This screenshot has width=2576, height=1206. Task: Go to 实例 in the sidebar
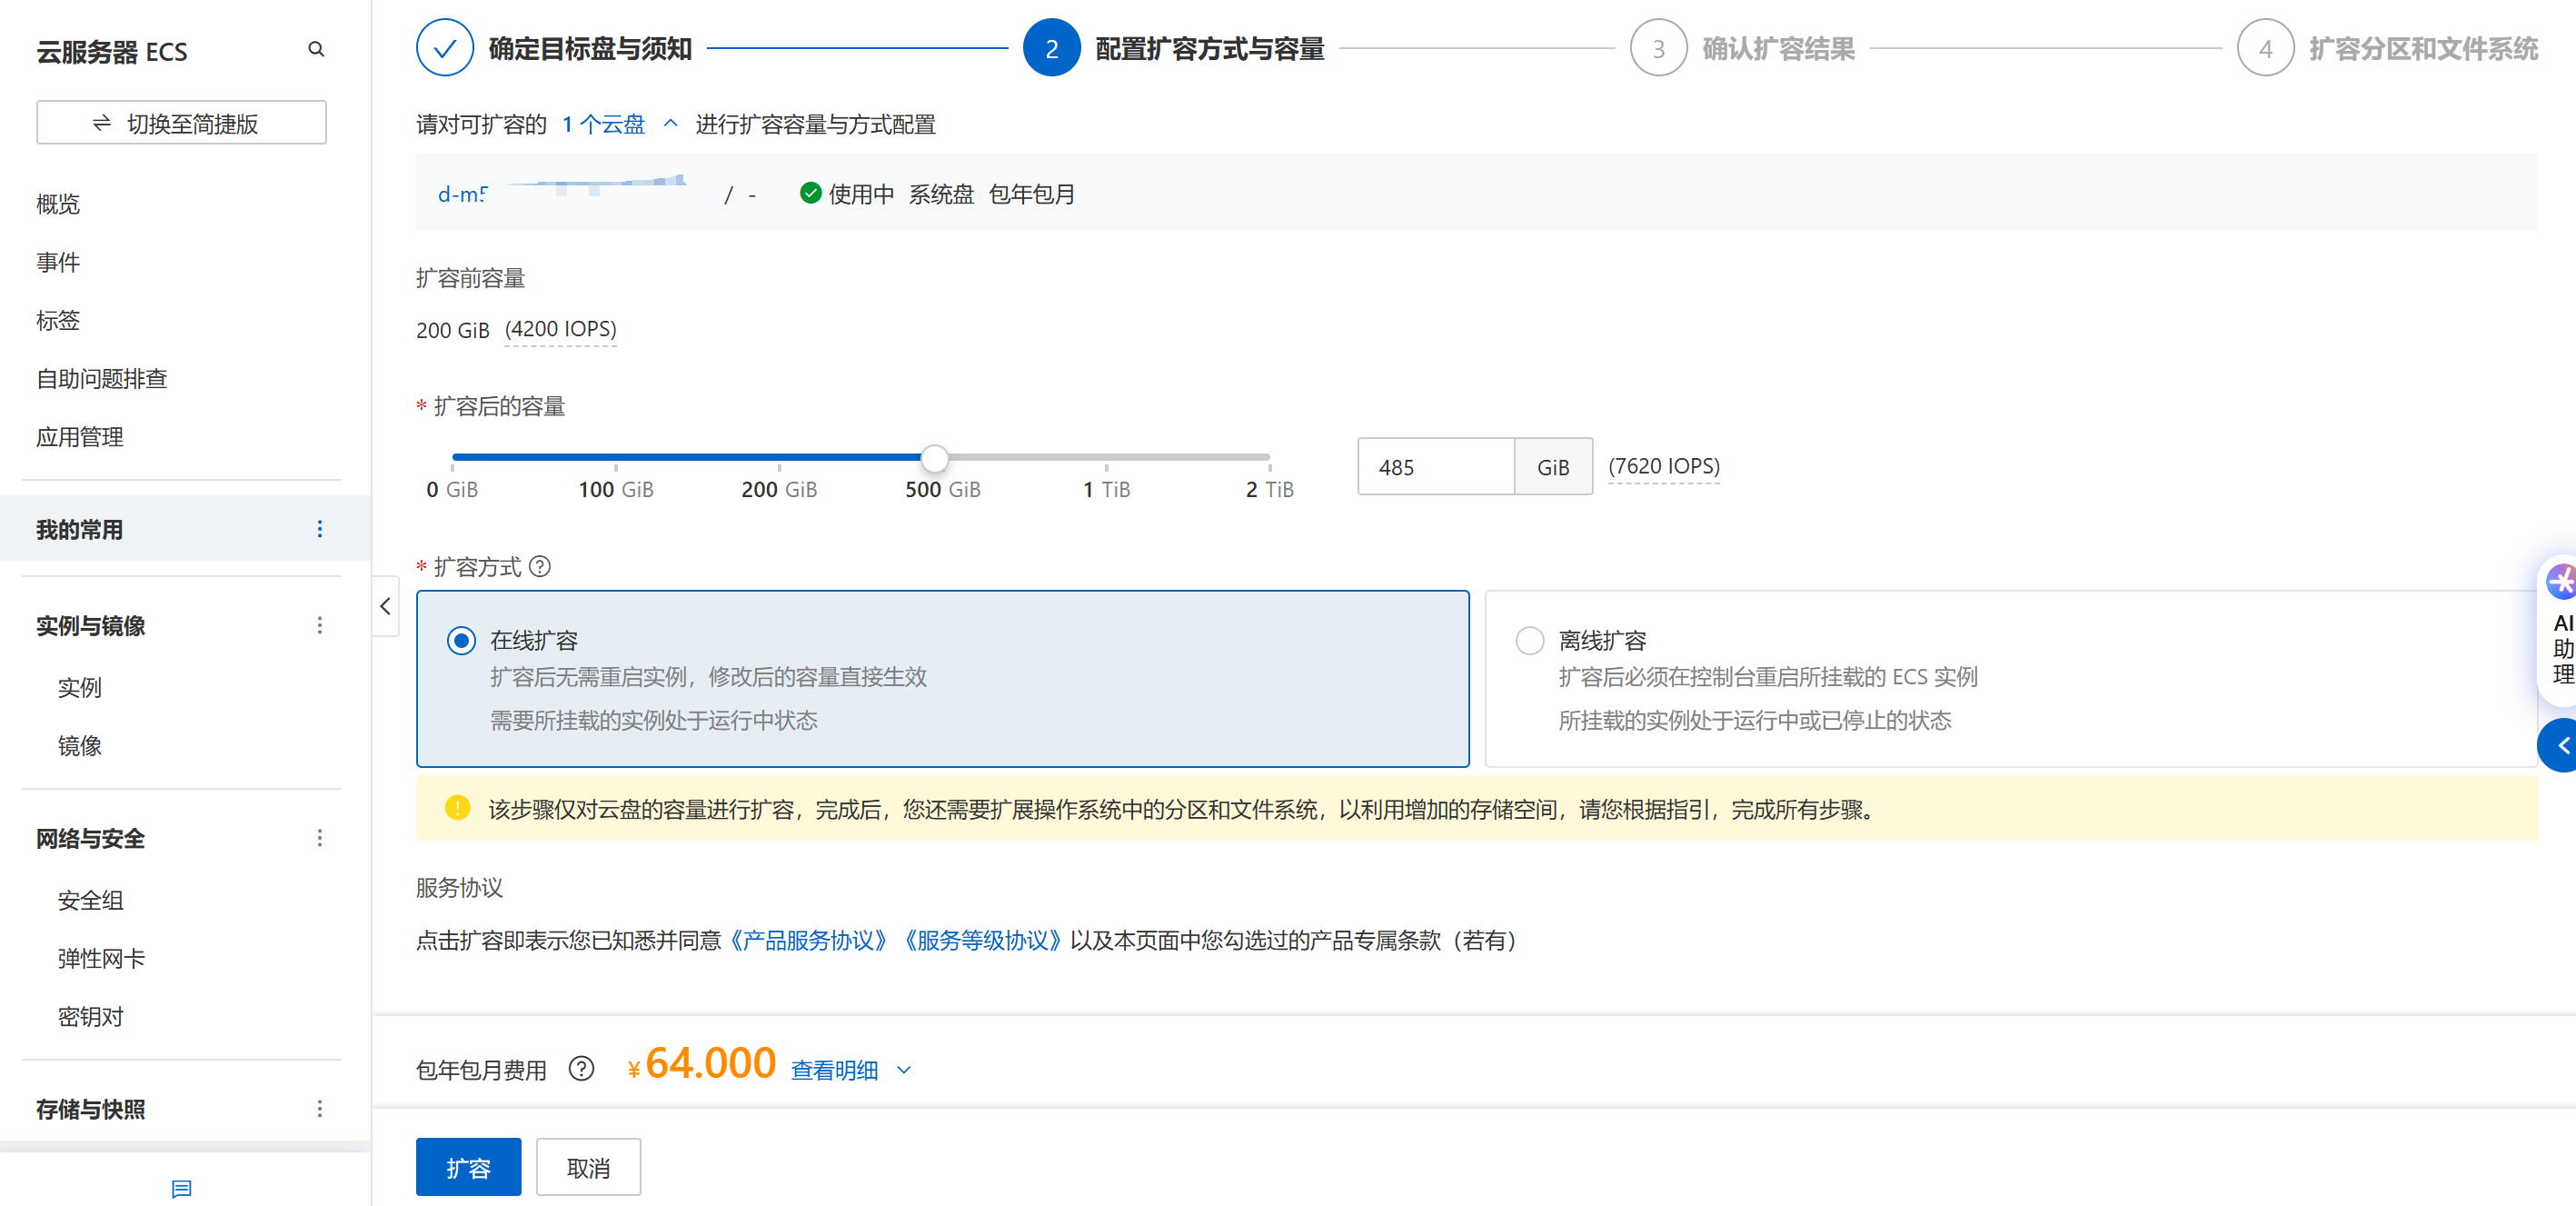coord(80,687)
